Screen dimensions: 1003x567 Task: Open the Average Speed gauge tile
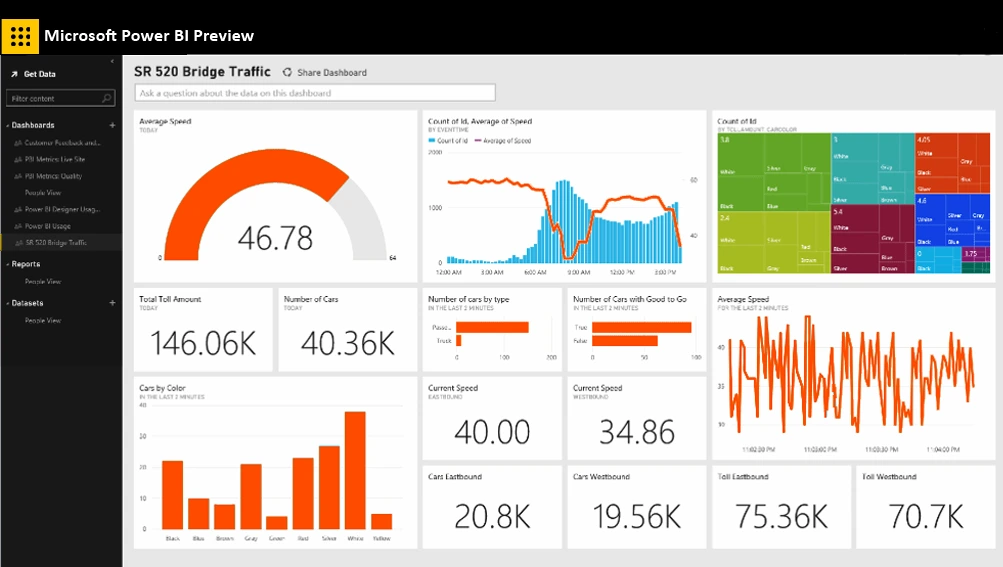275,196
